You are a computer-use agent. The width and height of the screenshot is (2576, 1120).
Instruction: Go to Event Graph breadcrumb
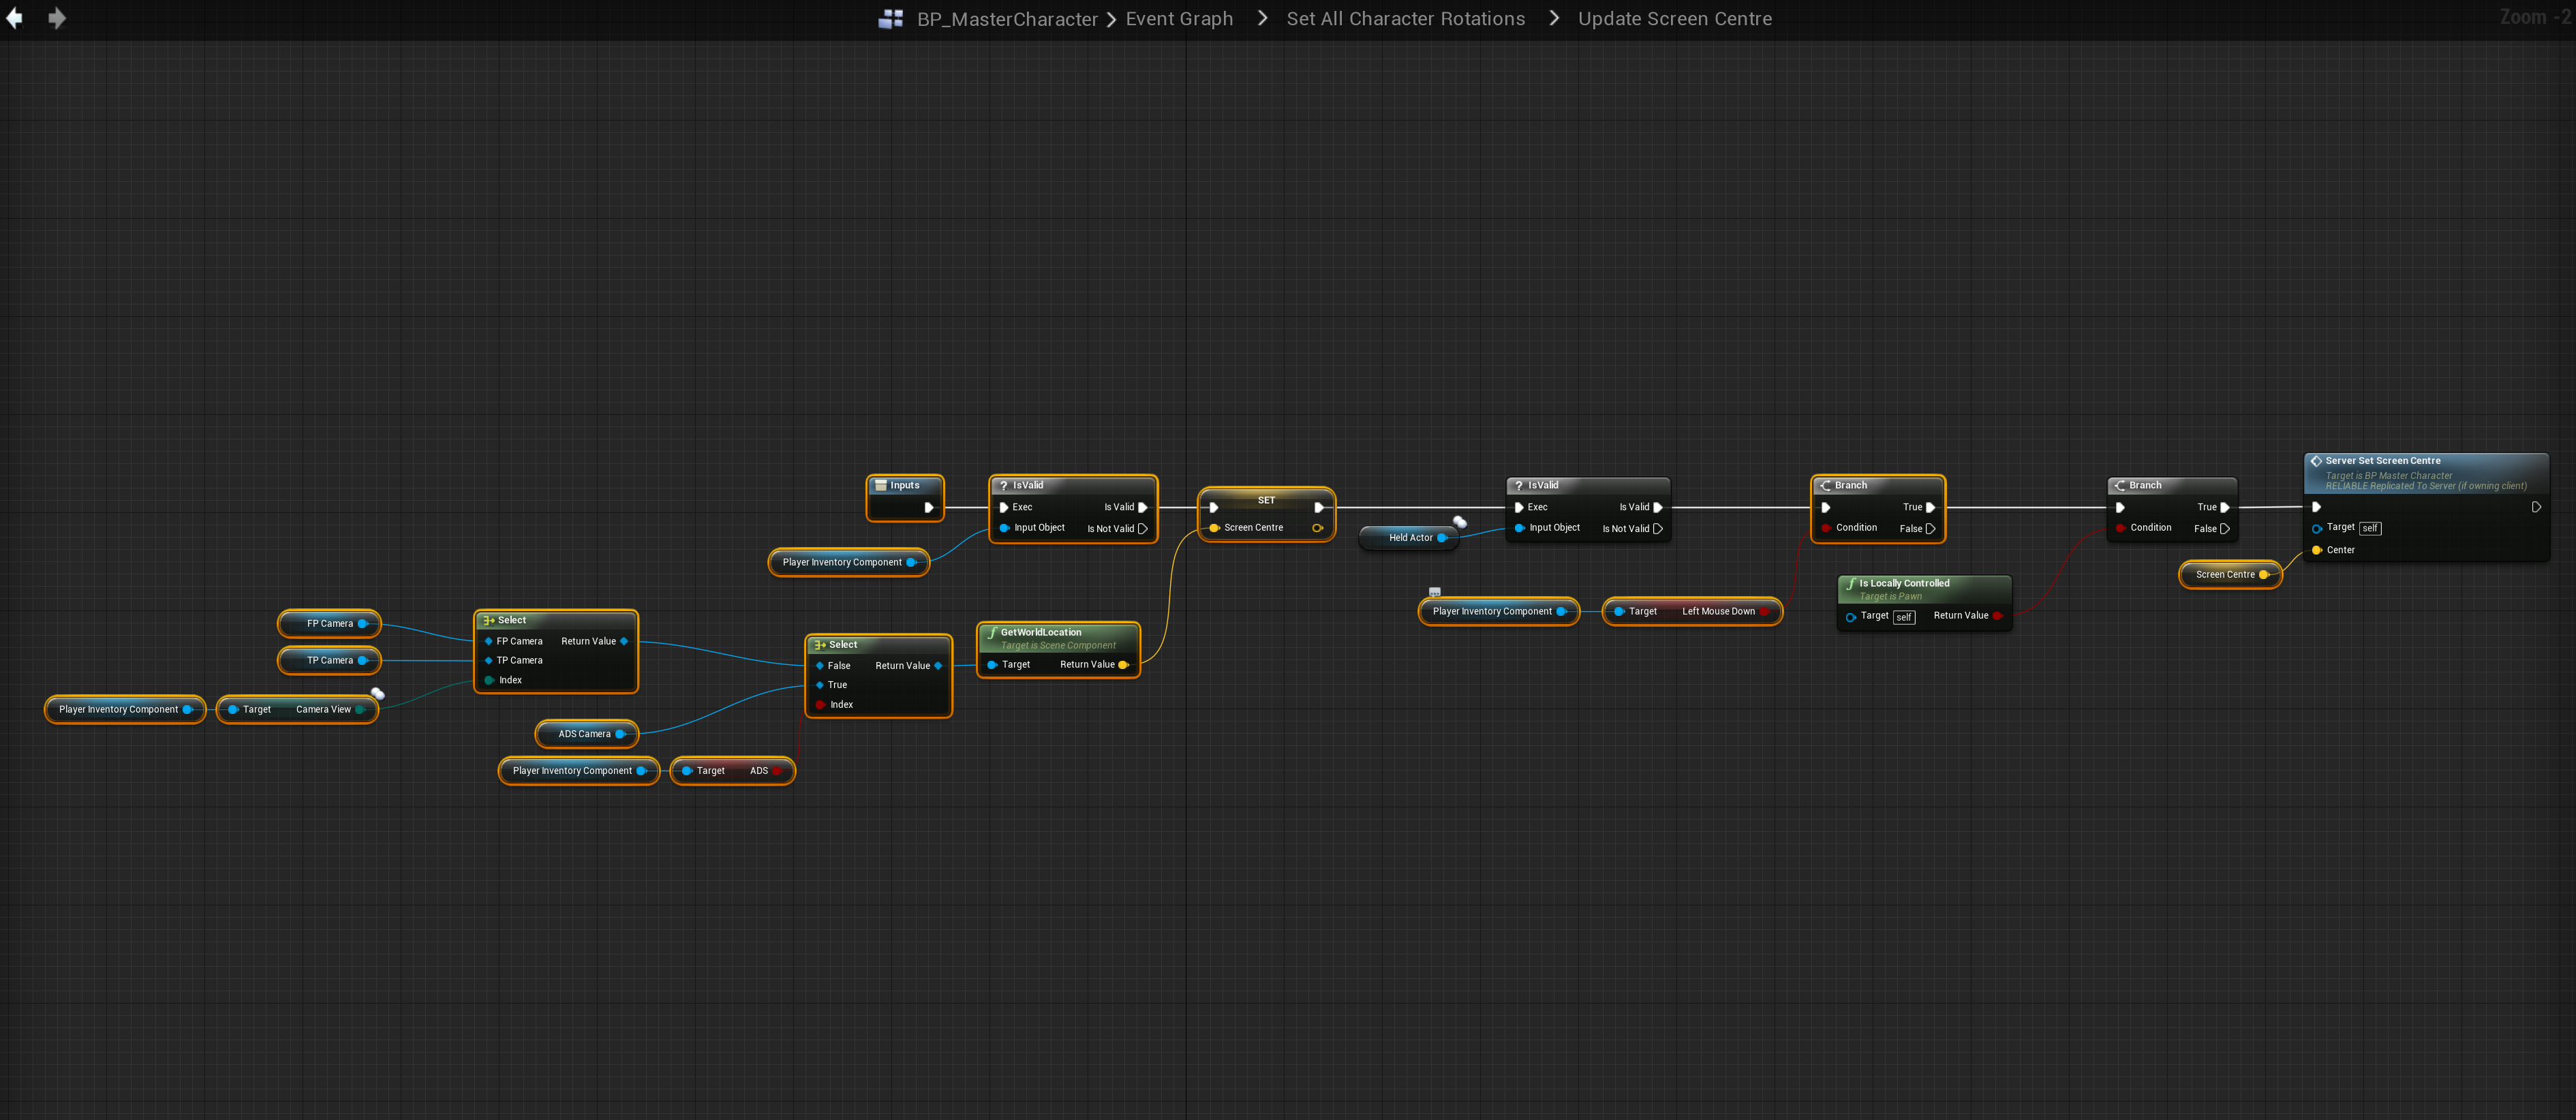pos(1179,19)
